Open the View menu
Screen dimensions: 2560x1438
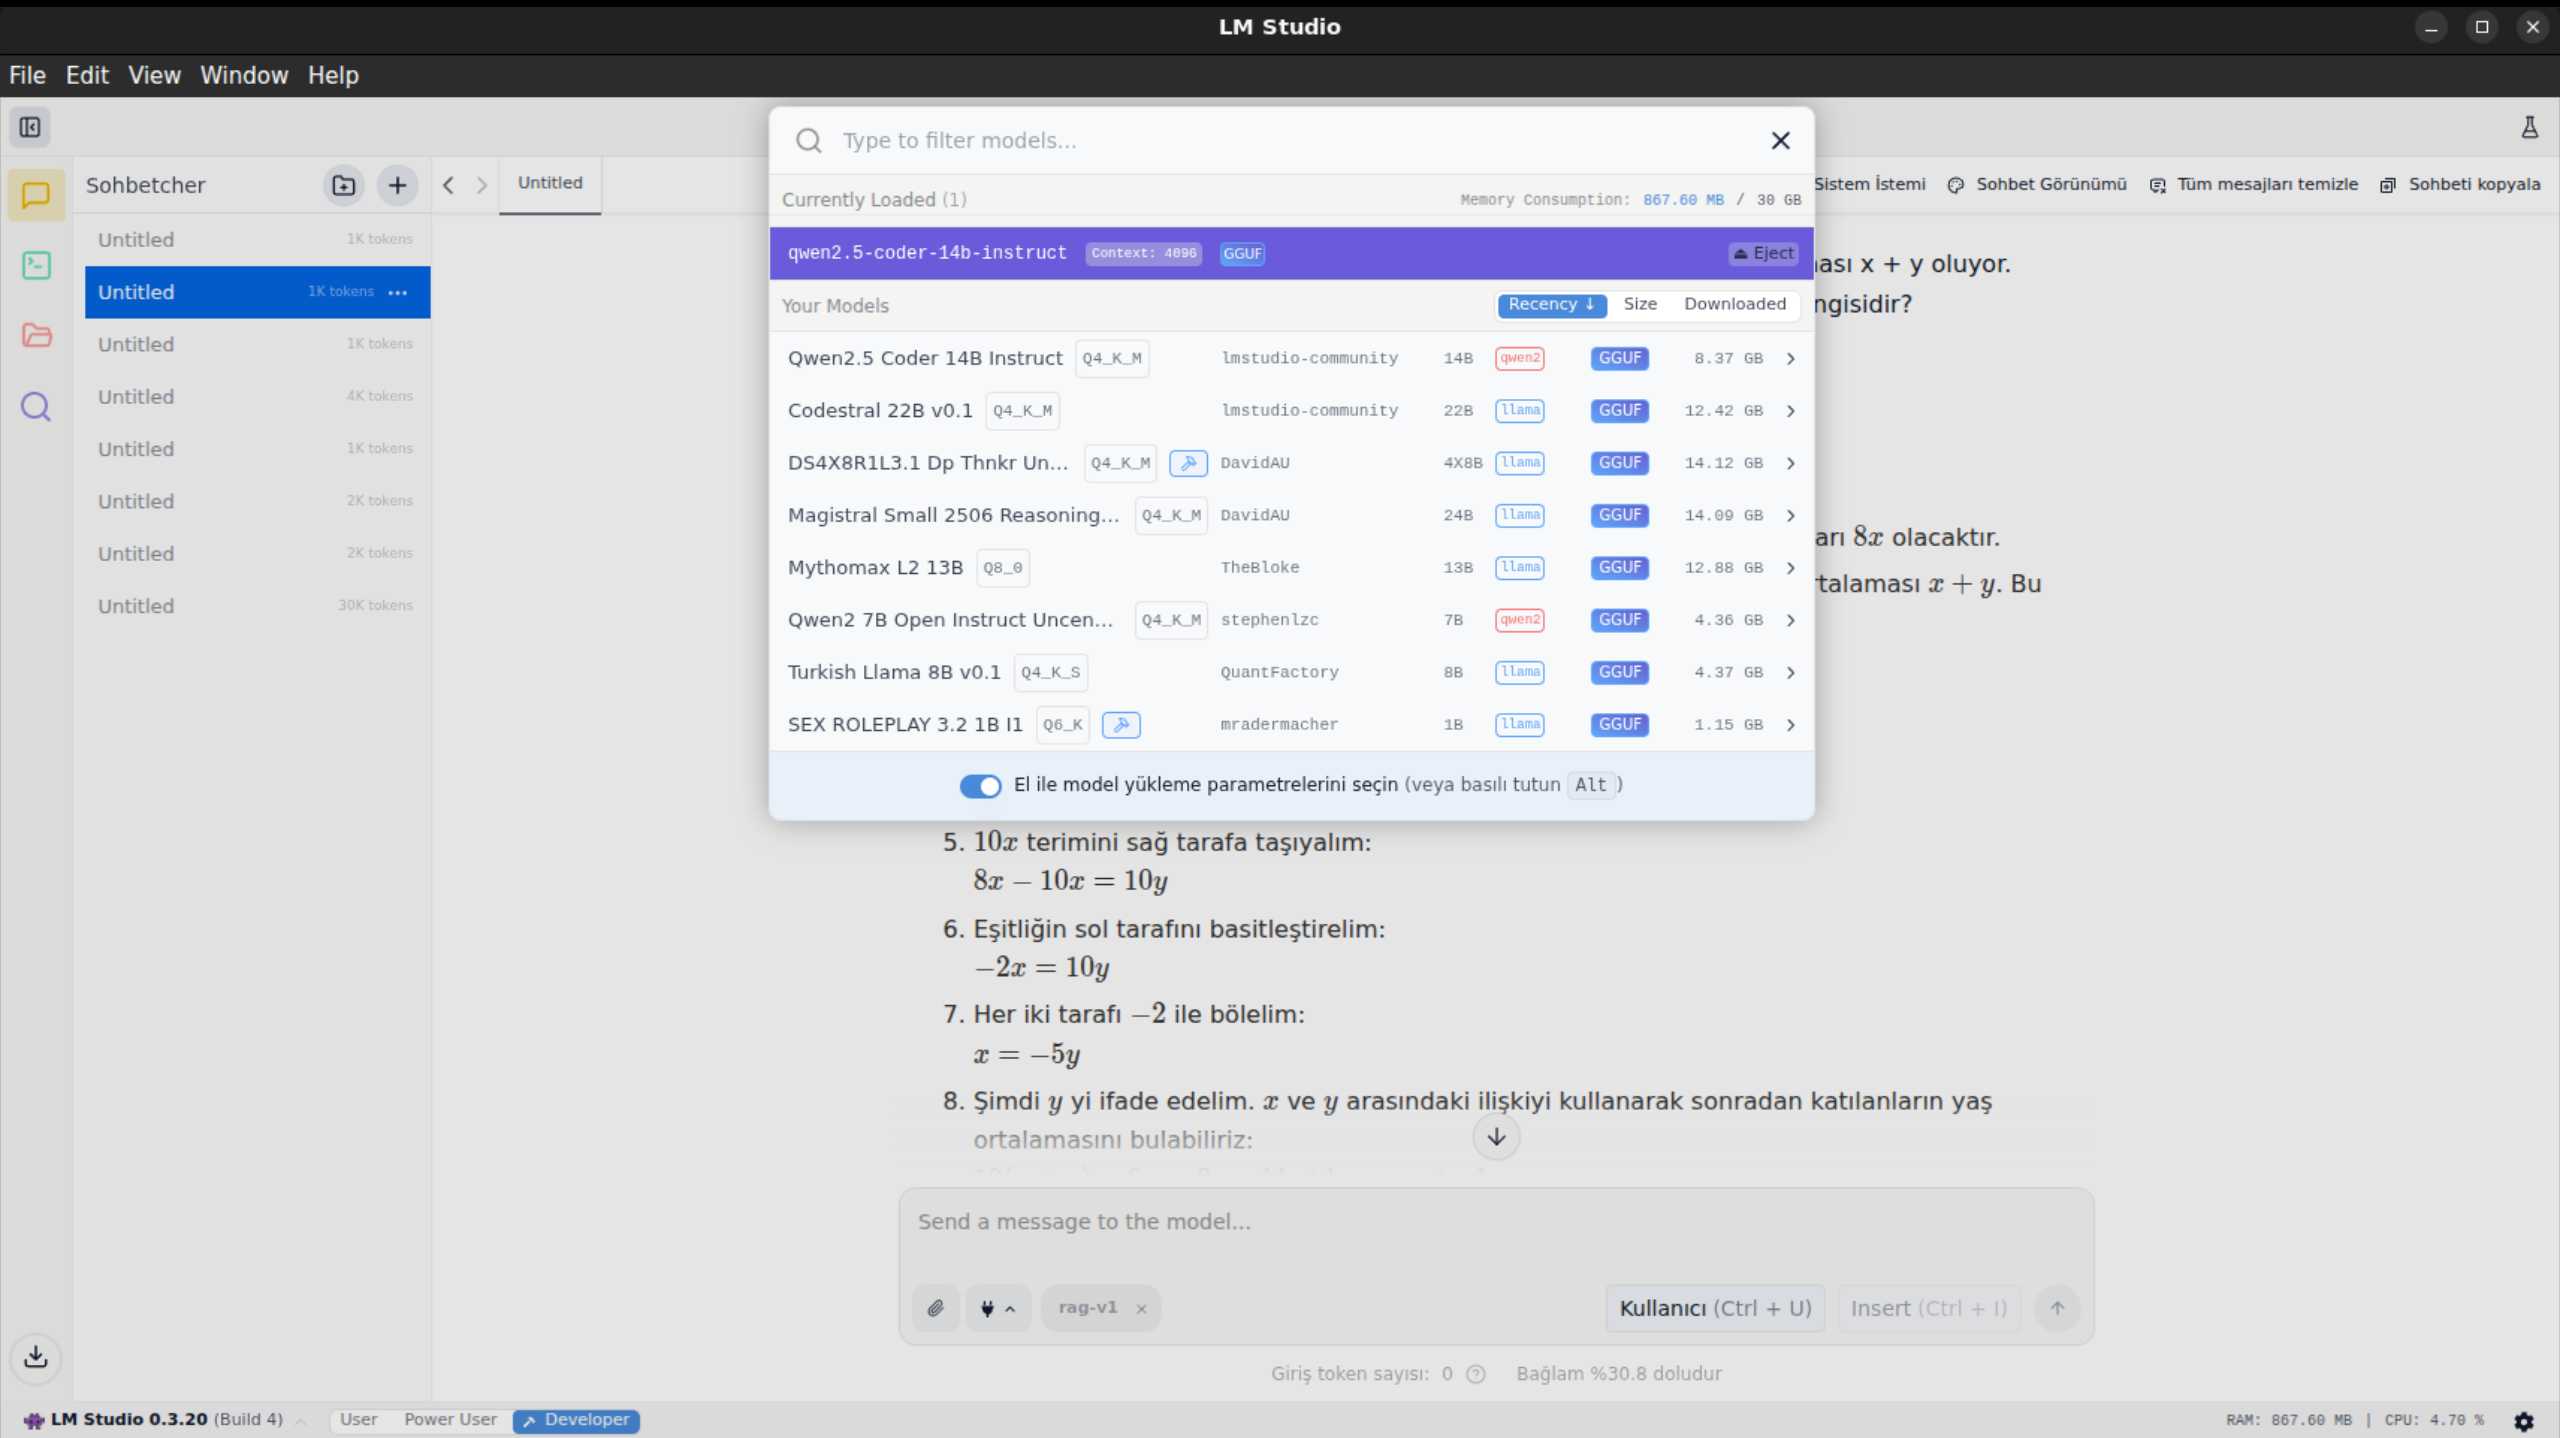tap(154, 75)
